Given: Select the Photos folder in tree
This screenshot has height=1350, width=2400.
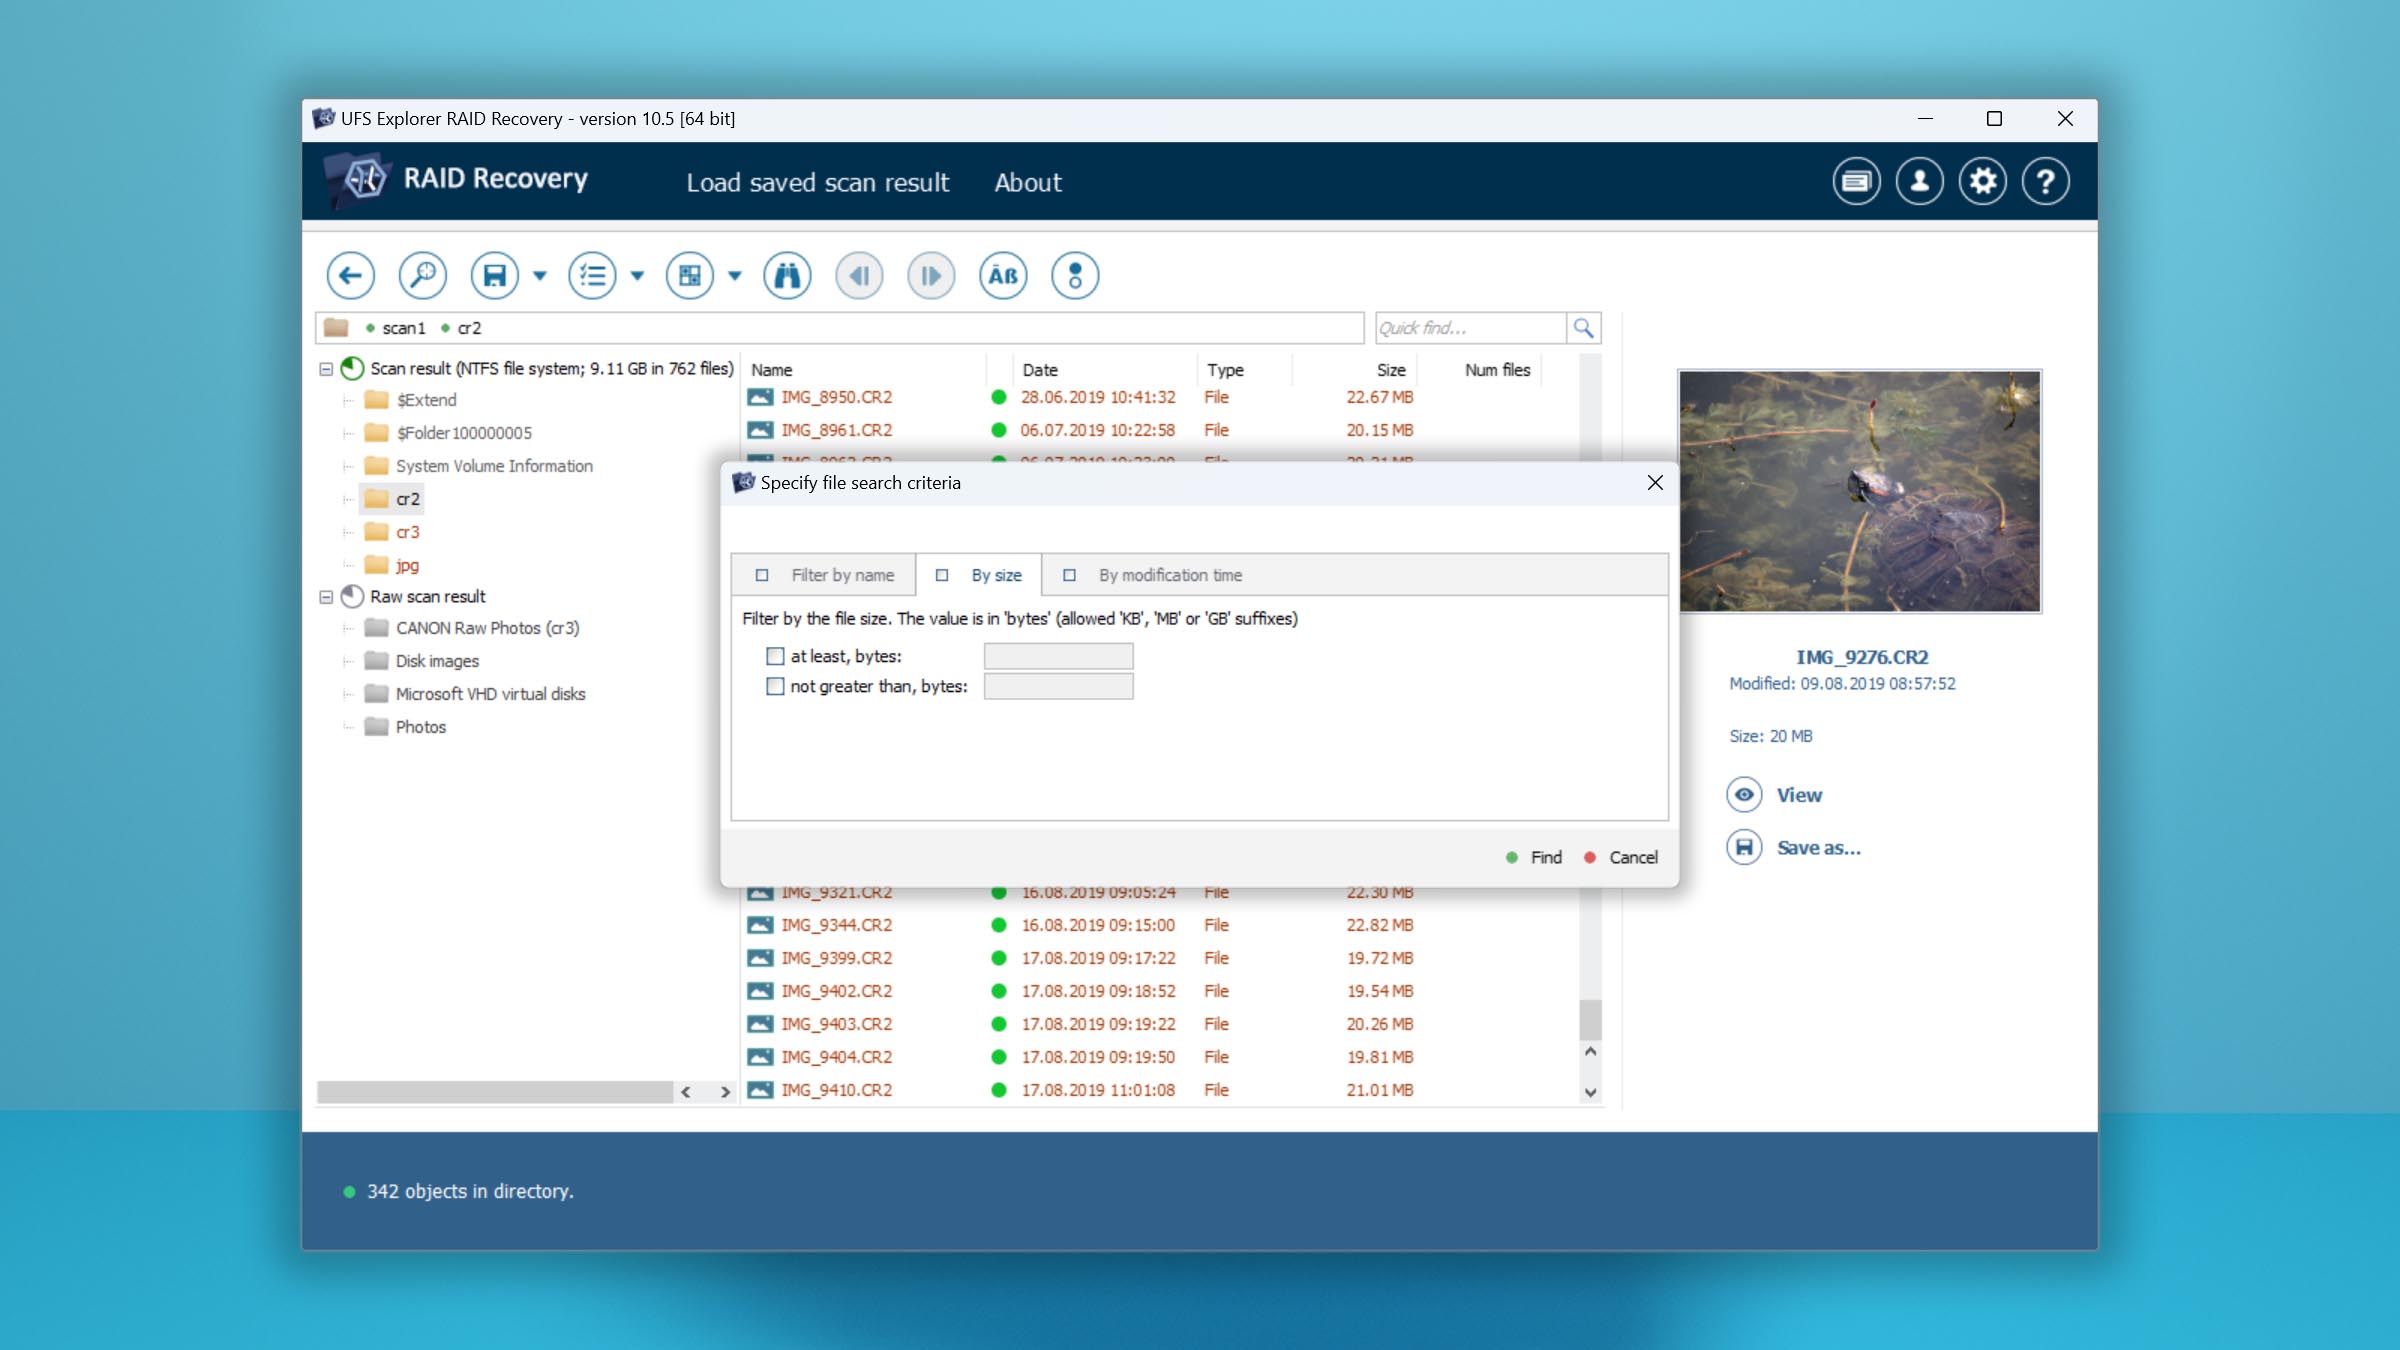Looking at the screenshot, I should pos(420,727).
